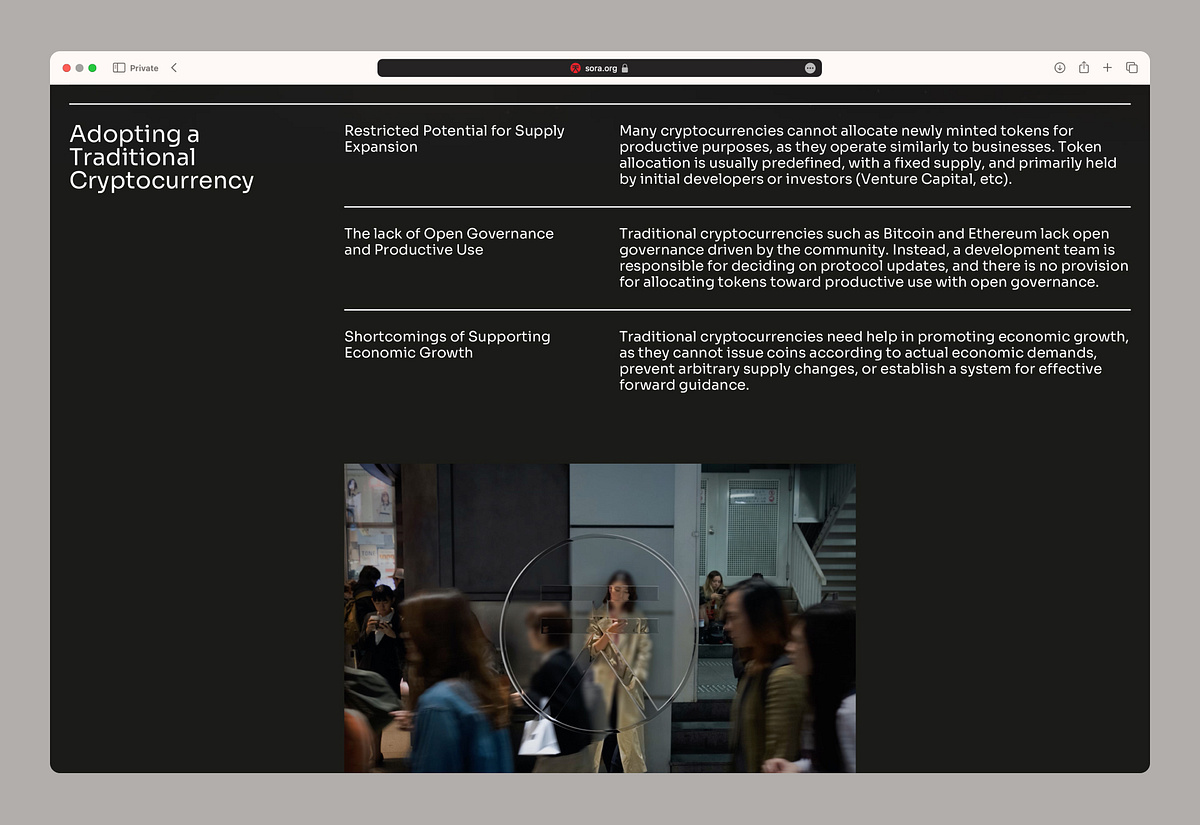Image resolution: width=1200 pixels, height=825 pixels.
Task: Close the window with the red button
Action: pos(67,68)
